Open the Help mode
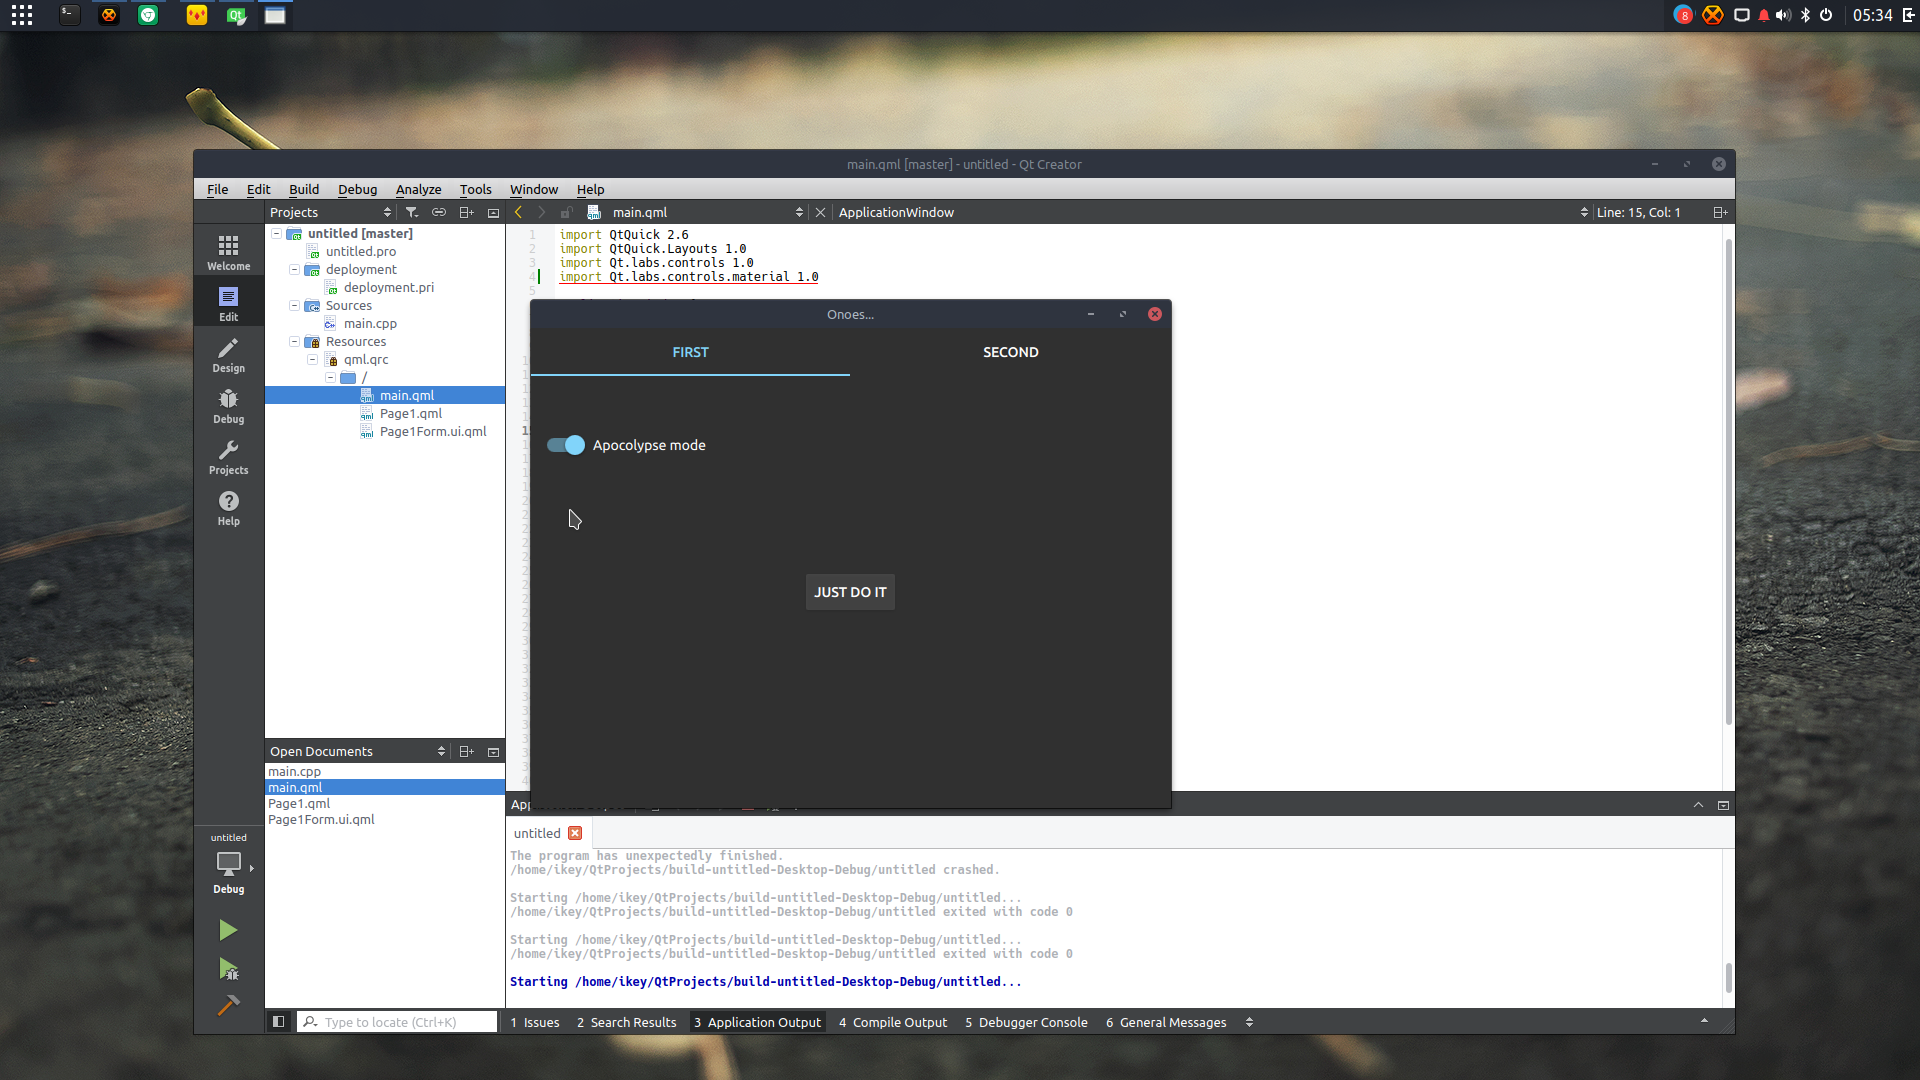This screenshot has height=1080, width=1920. coord(229,508)
